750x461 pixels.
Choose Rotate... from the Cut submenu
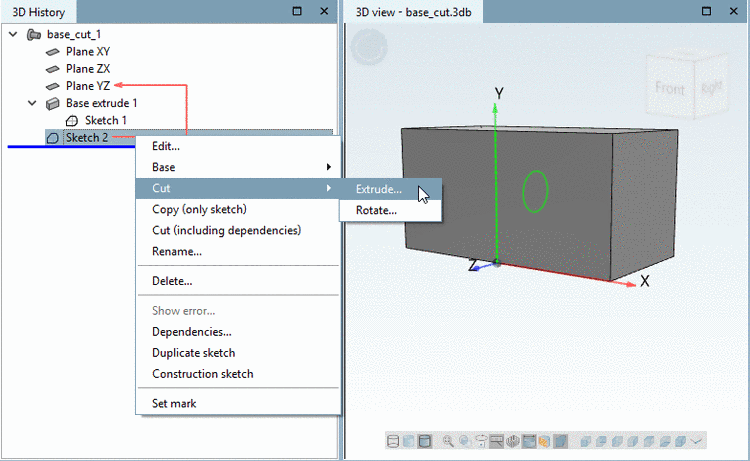point(390,210)
